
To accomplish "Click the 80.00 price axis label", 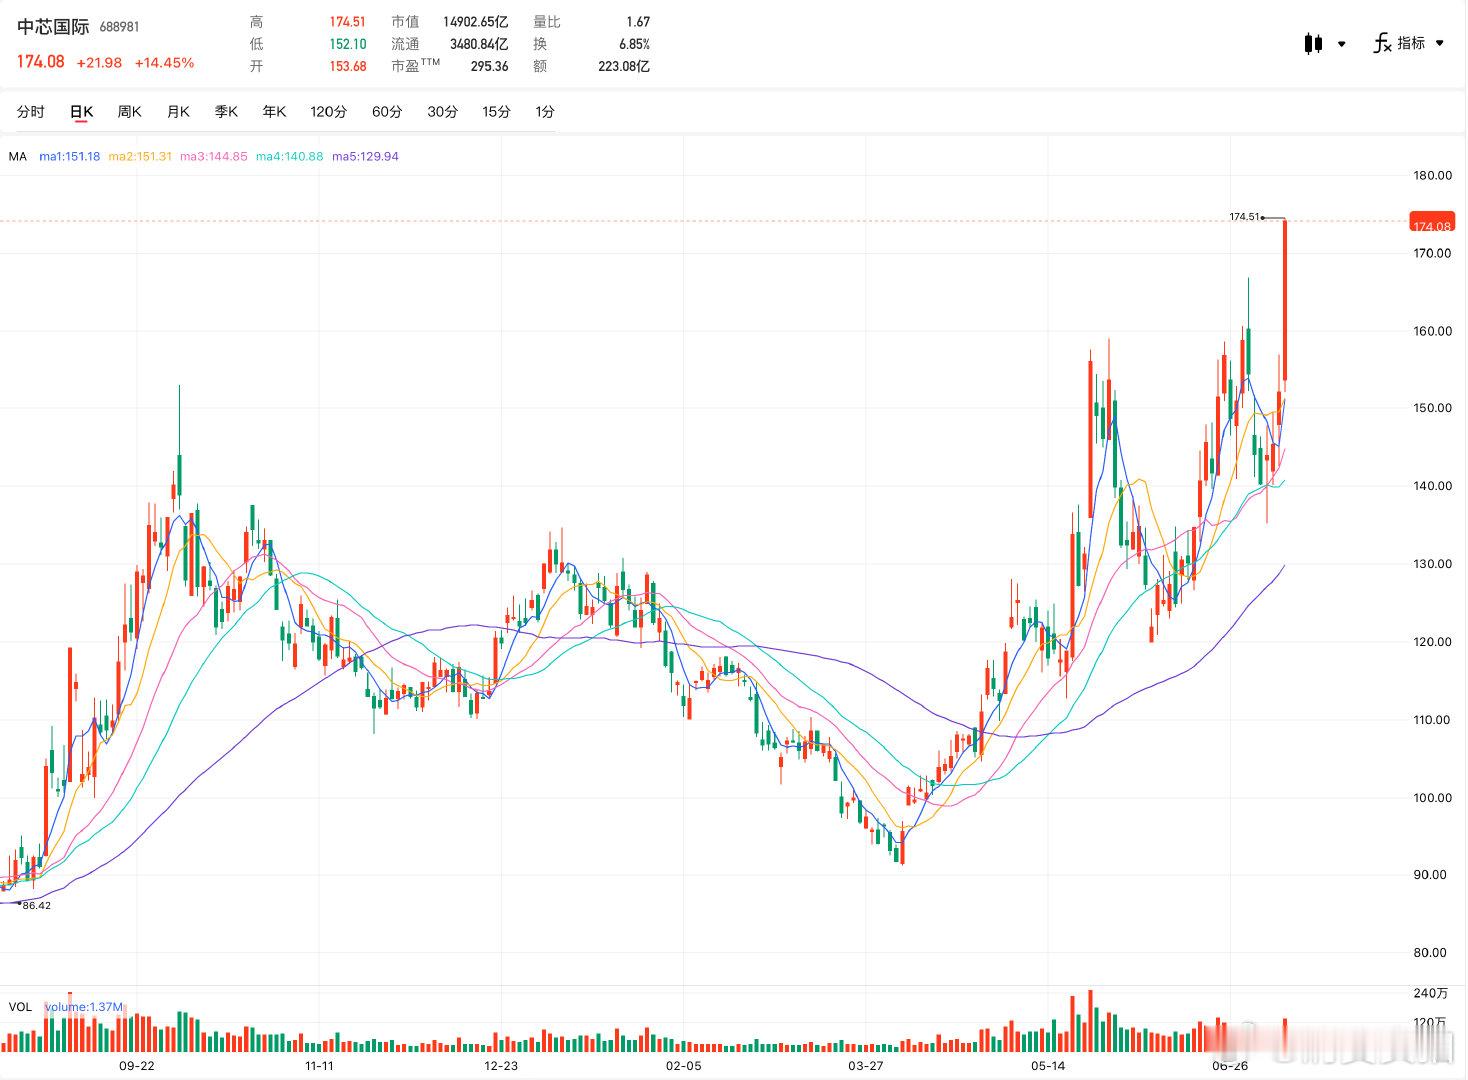I will (x=1432, y=953).
